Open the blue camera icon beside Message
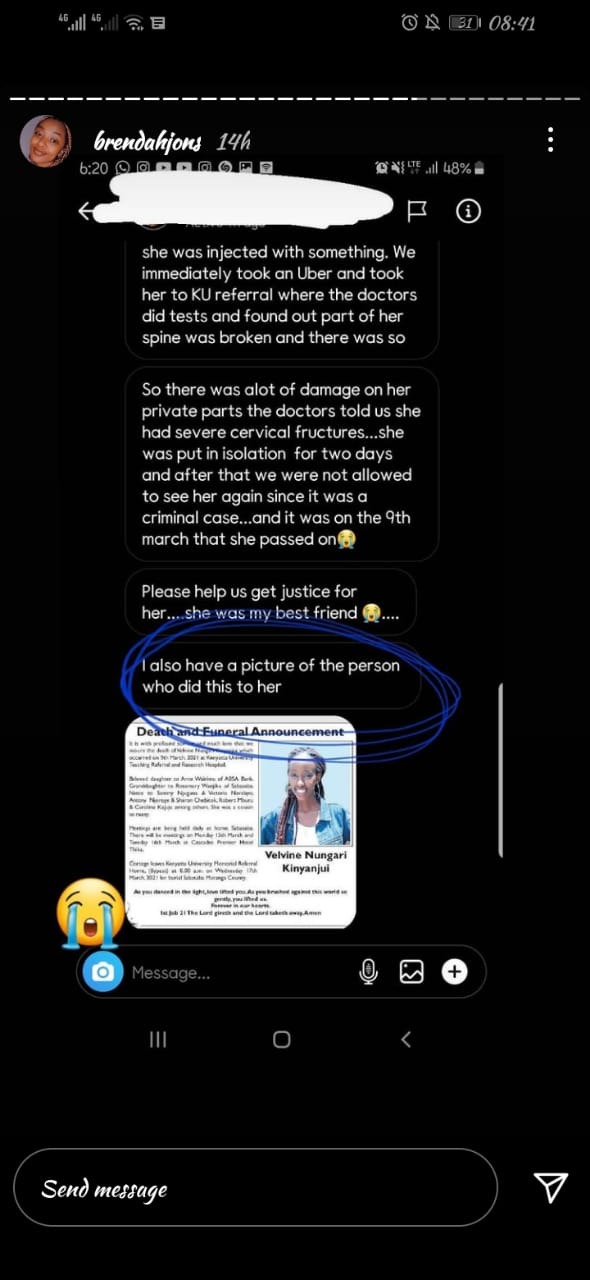The image size is (590, 1280). [102, 971]
